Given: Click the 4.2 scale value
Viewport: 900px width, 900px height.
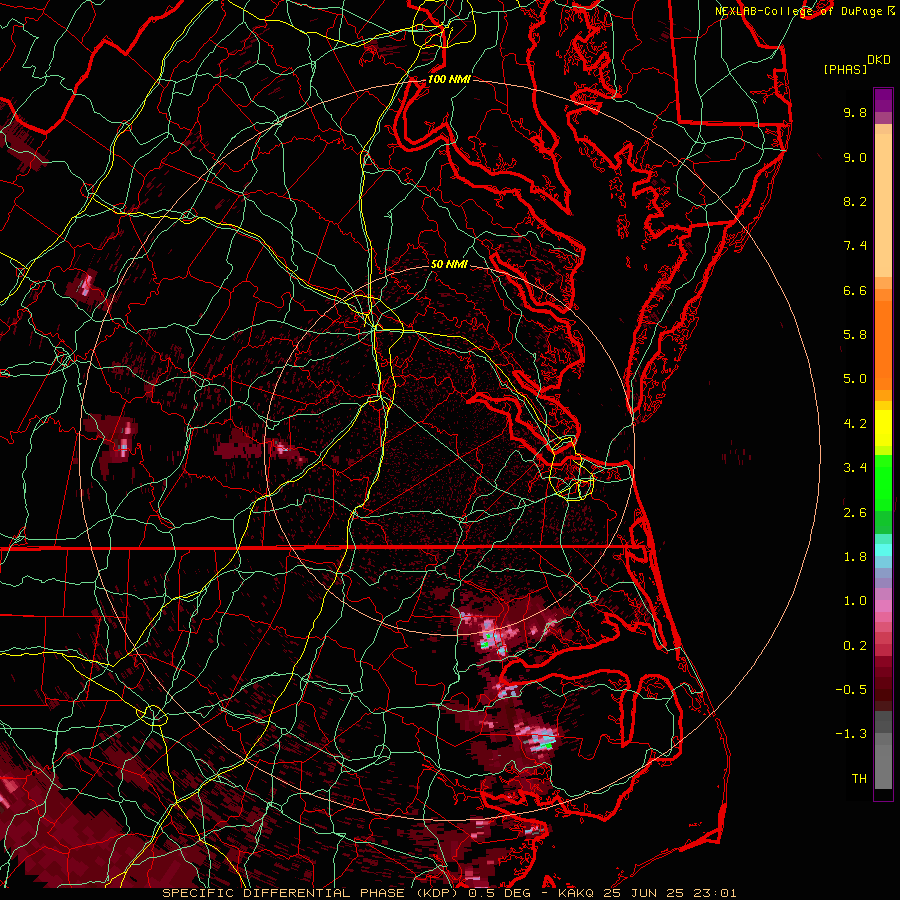Looking at the screenshot, I should click(855, 424).
